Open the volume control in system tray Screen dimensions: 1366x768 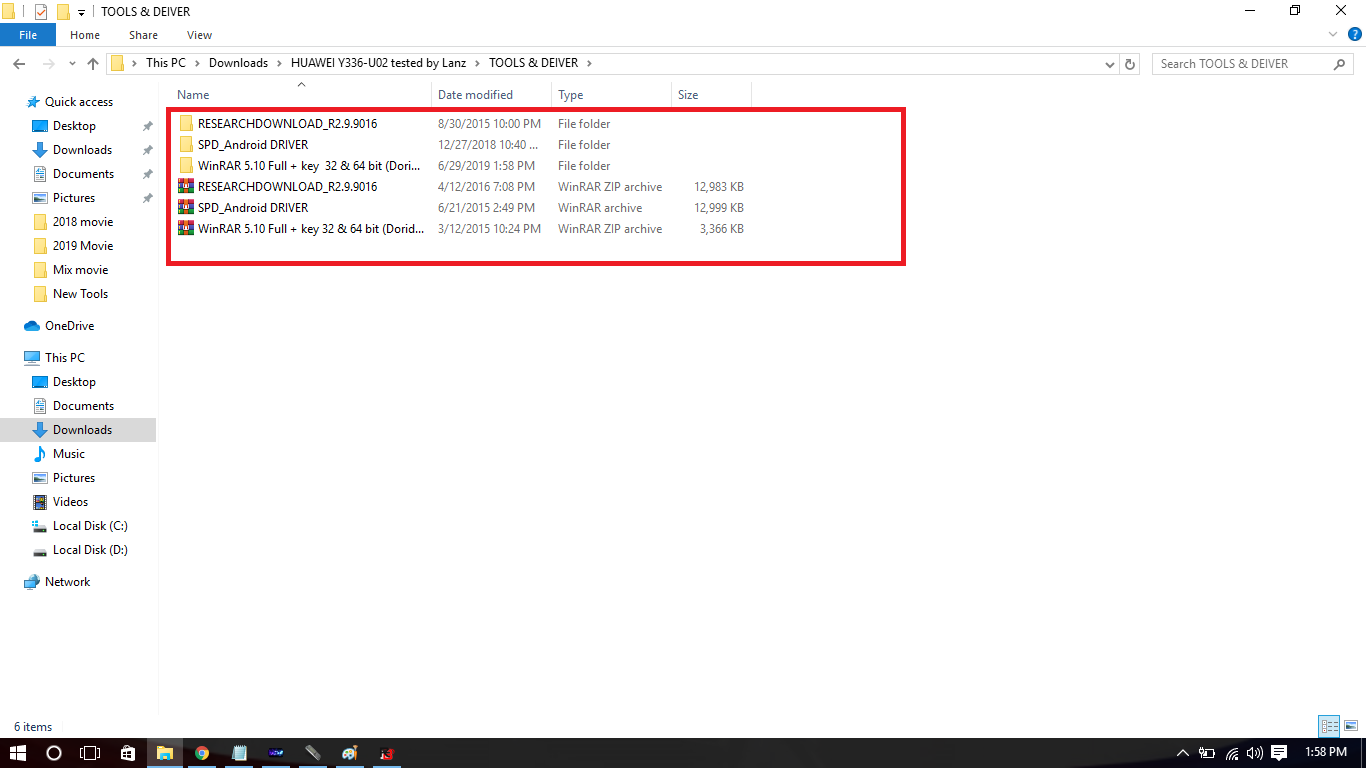coord(1255,753)
